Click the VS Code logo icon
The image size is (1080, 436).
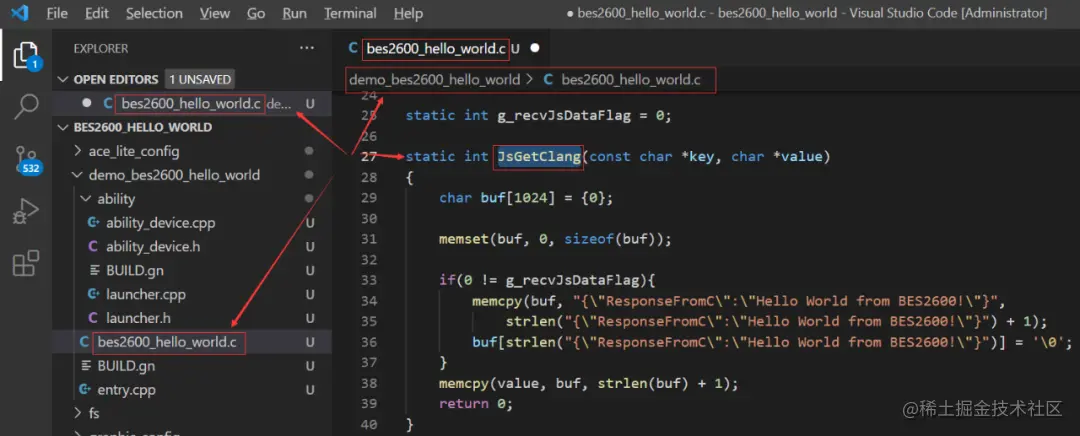pos(20,13)
